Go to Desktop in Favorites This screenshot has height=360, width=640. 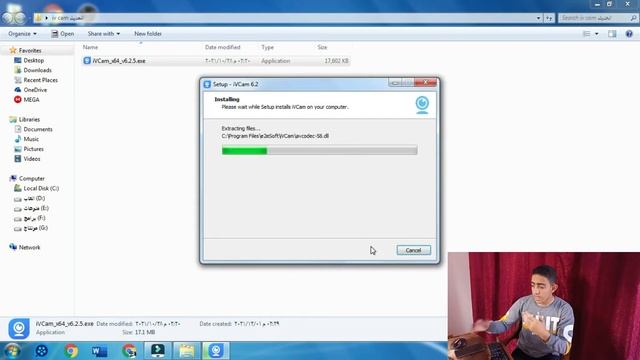pos(33,60)
